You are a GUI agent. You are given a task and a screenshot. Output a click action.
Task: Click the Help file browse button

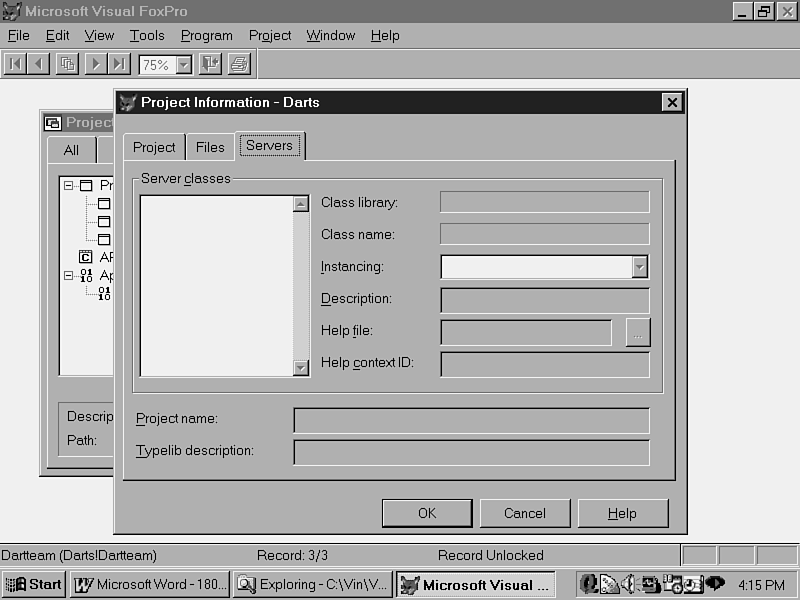click(x=638, y=332)
